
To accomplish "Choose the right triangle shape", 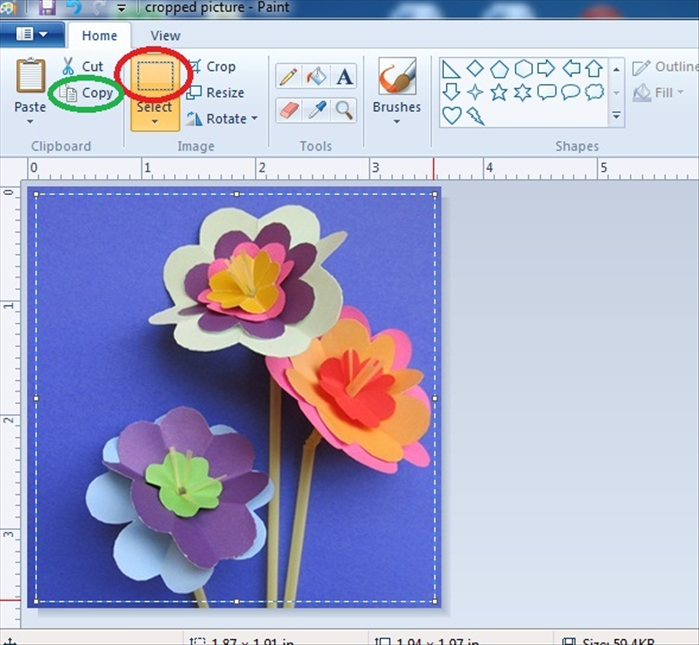I will point(451,70).
